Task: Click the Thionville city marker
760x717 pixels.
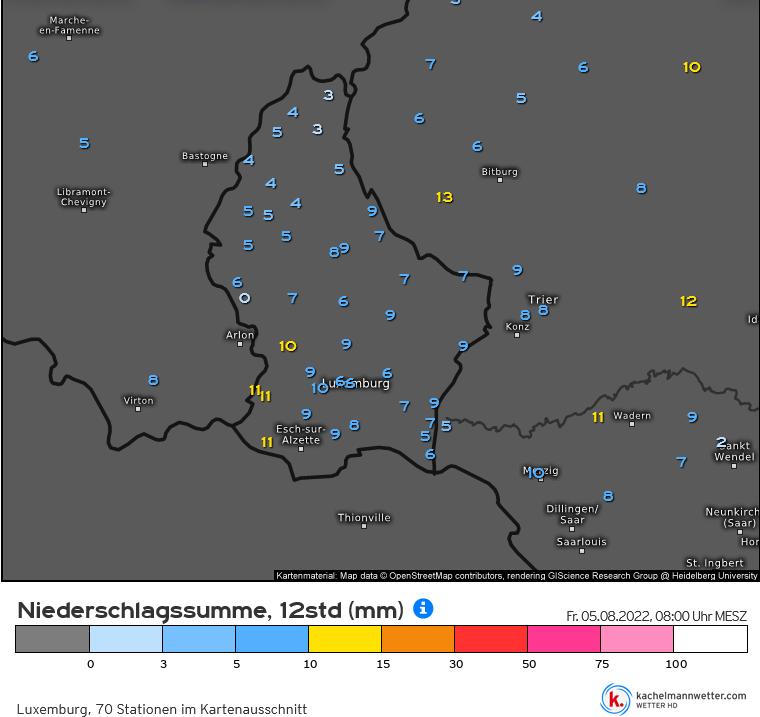Action: 364,525
